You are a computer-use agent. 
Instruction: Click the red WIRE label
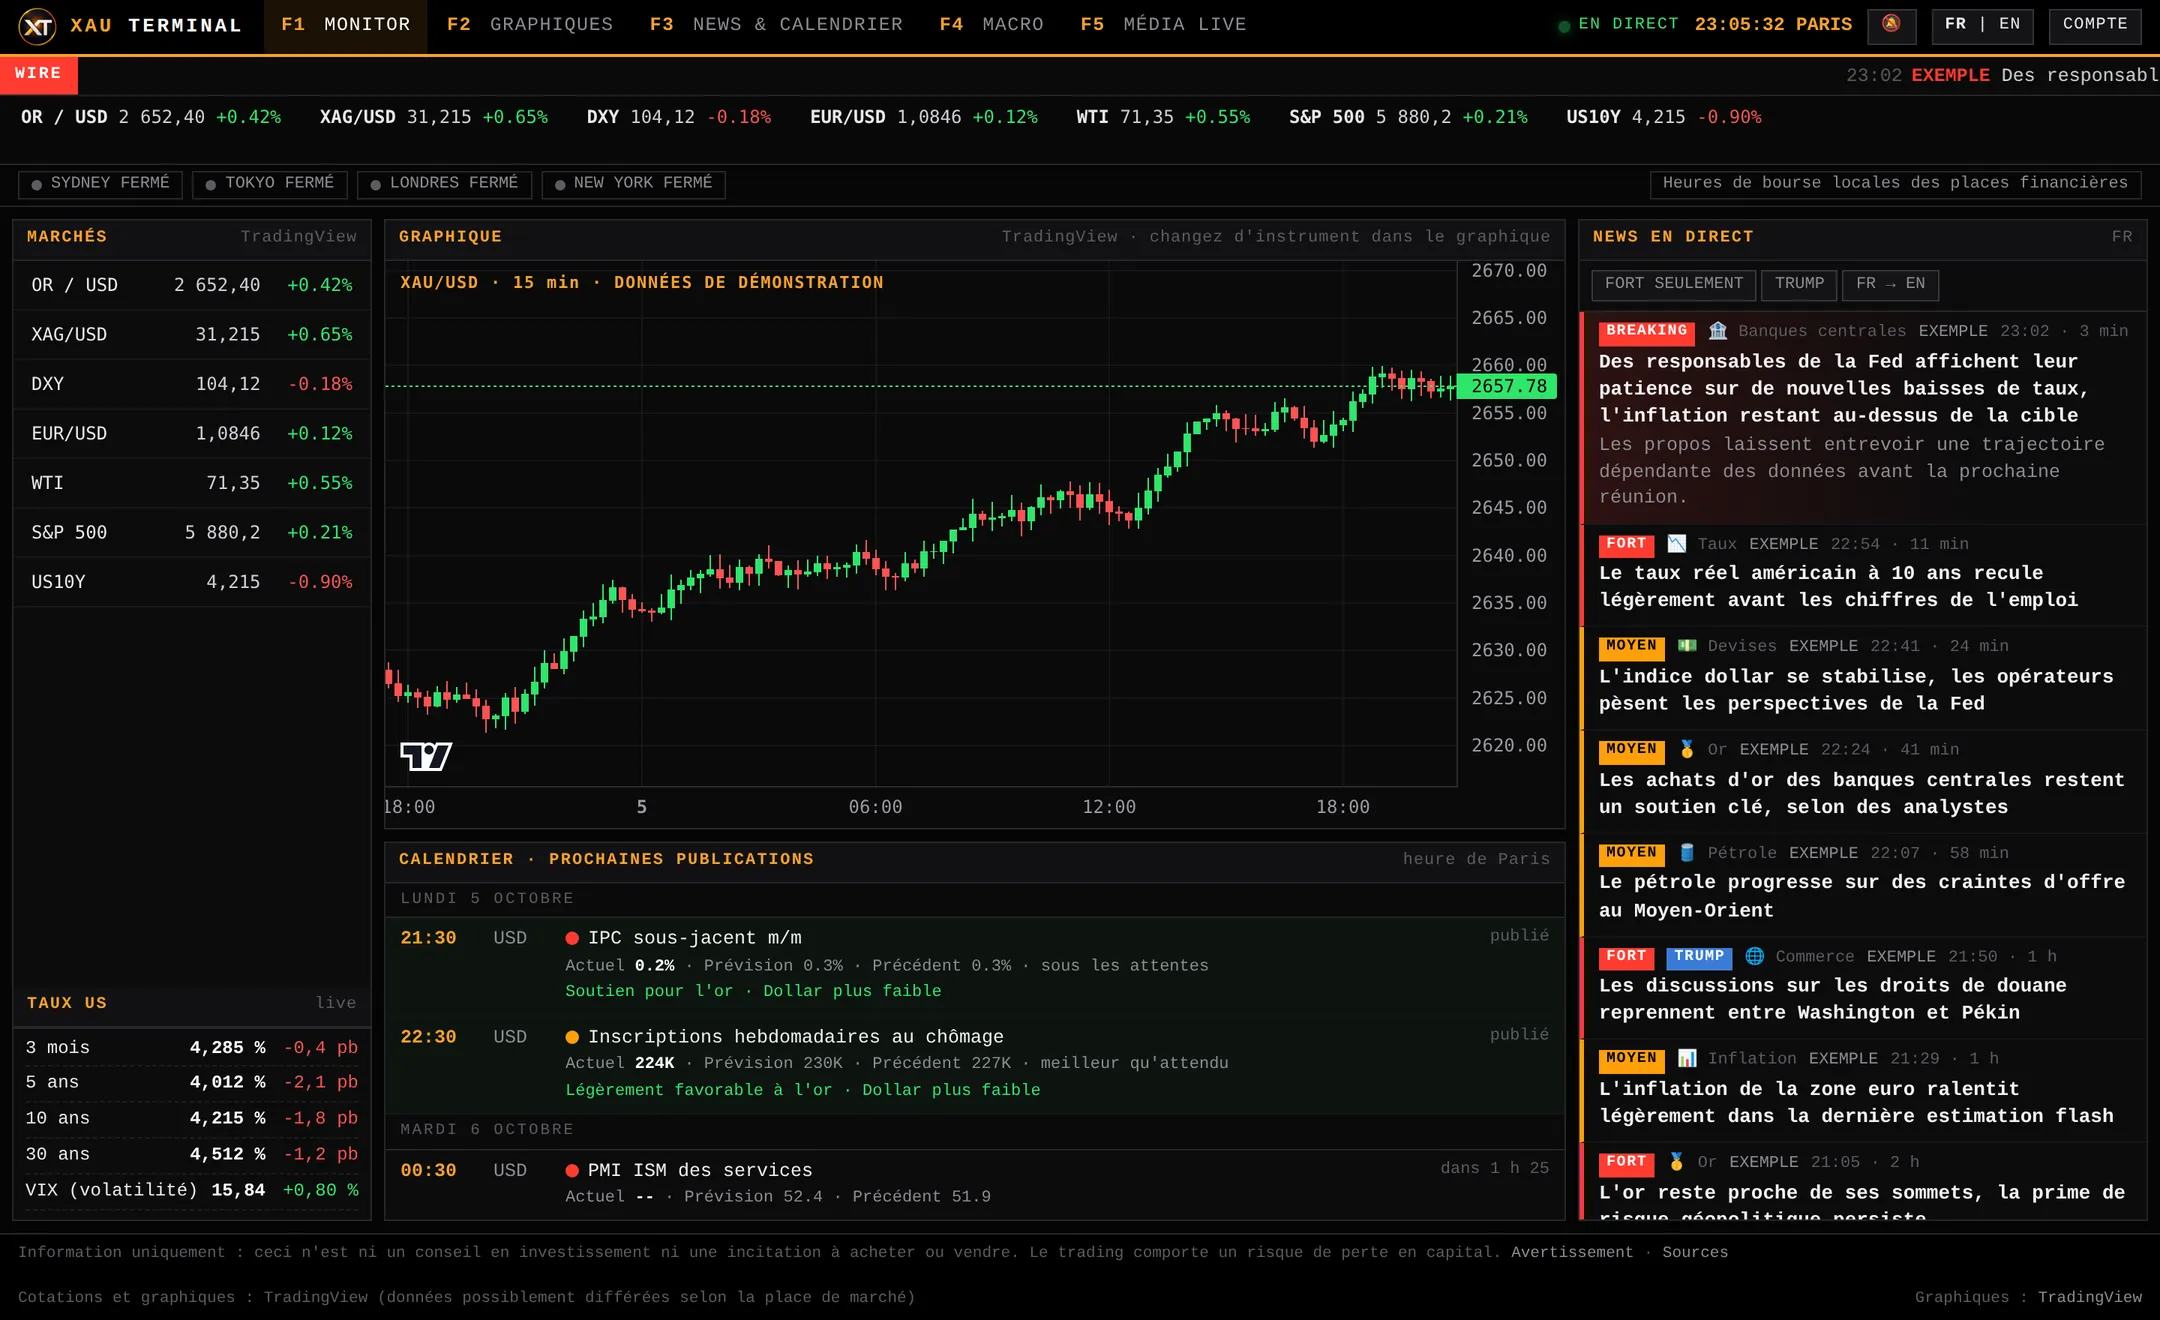38,74
